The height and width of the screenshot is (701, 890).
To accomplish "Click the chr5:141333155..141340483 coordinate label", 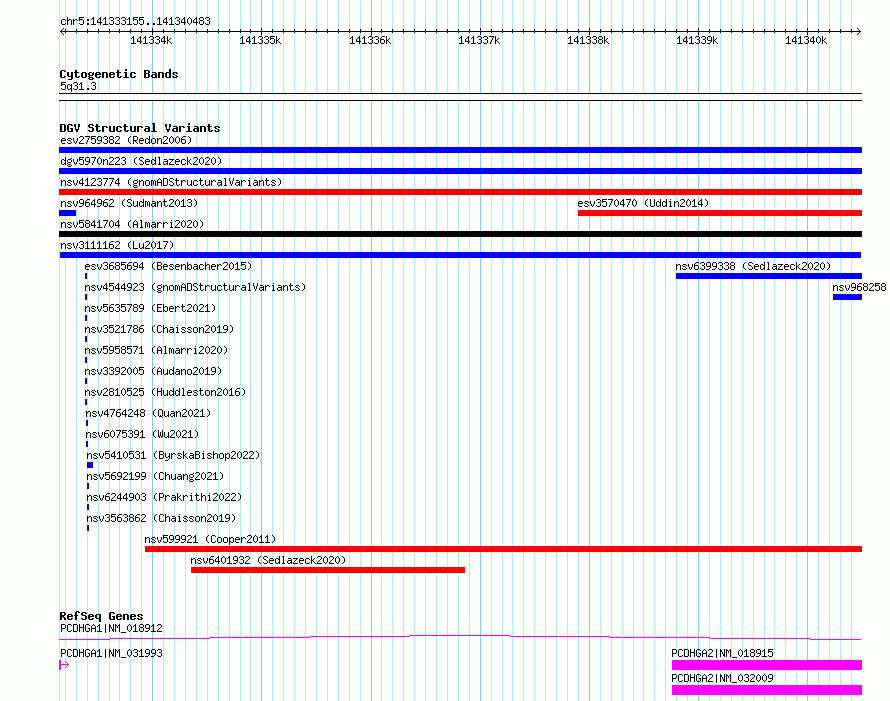I will [x=135, y=22].
